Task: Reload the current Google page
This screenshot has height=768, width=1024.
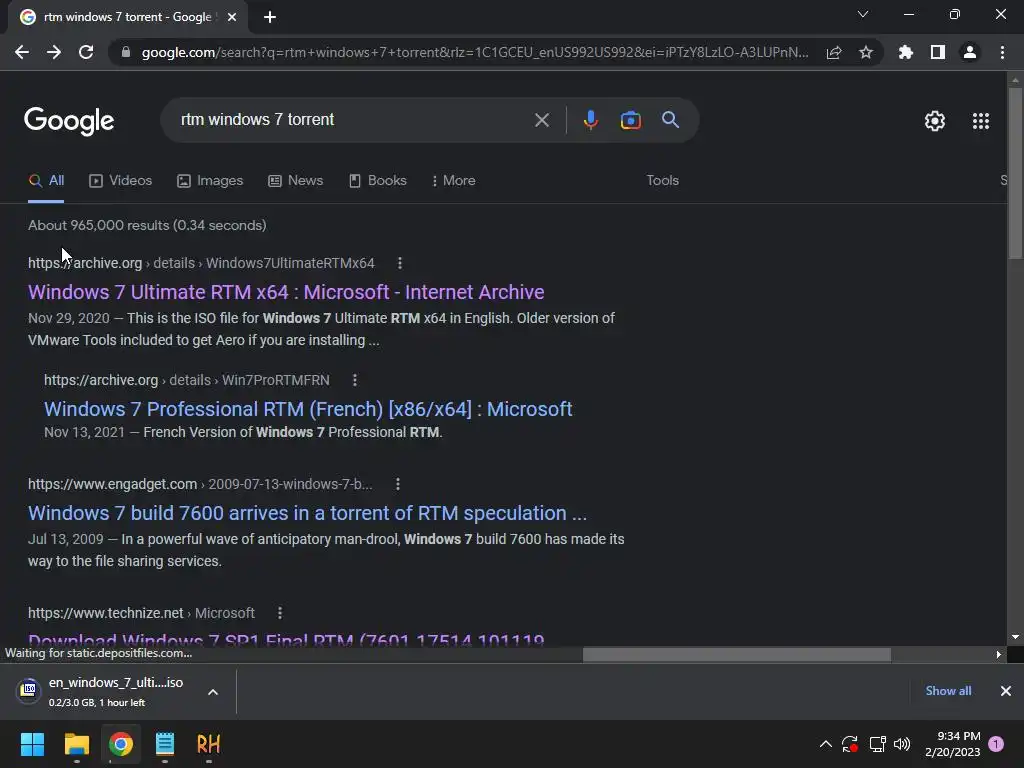Action: point(86,52)
